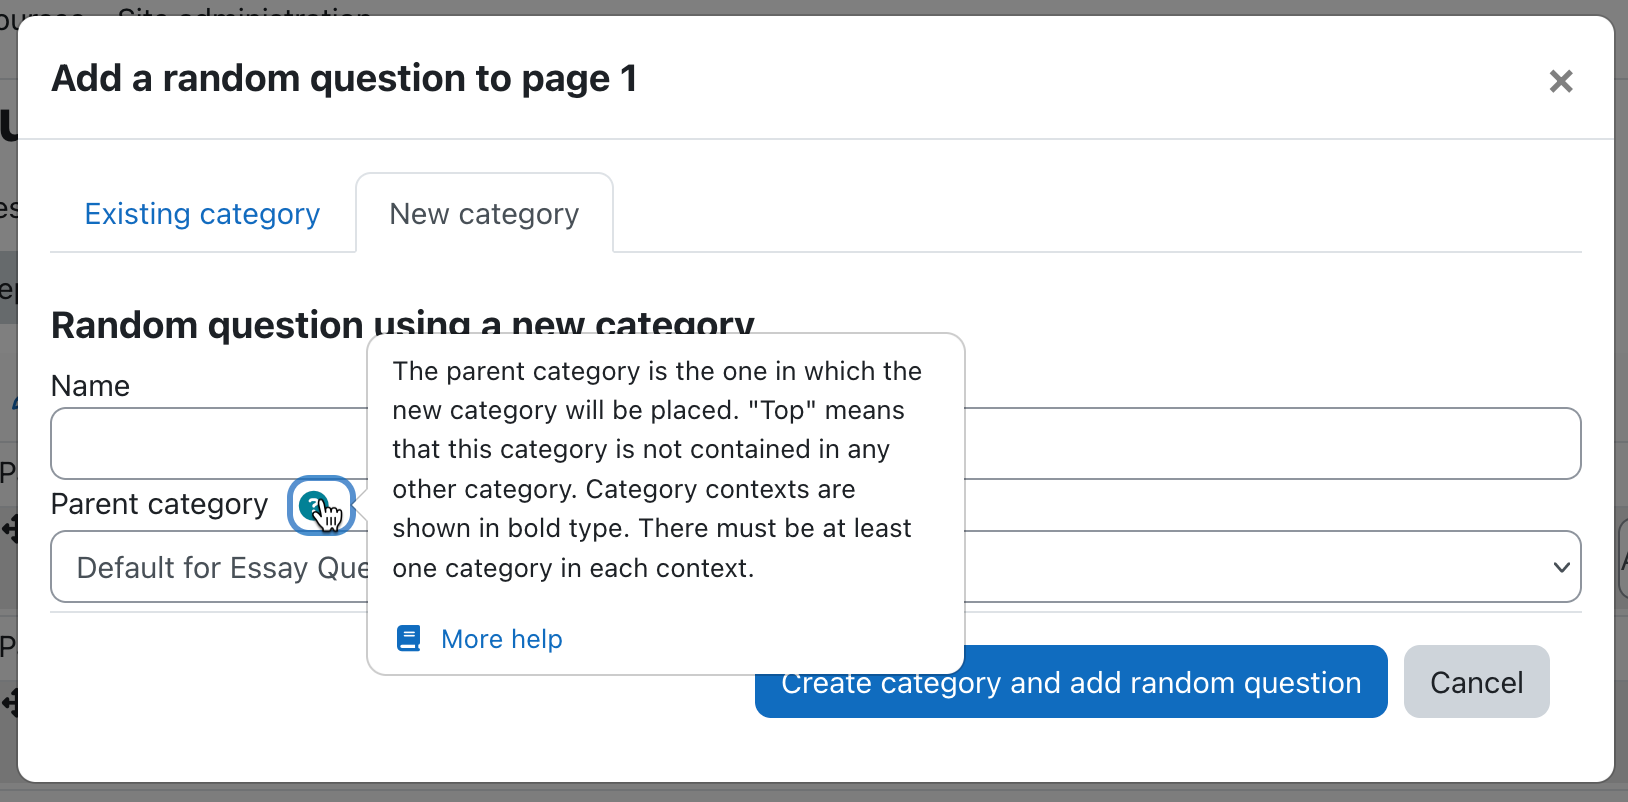Click the parent category help tooltip text

pyautogui.click(x=657, y=469)
